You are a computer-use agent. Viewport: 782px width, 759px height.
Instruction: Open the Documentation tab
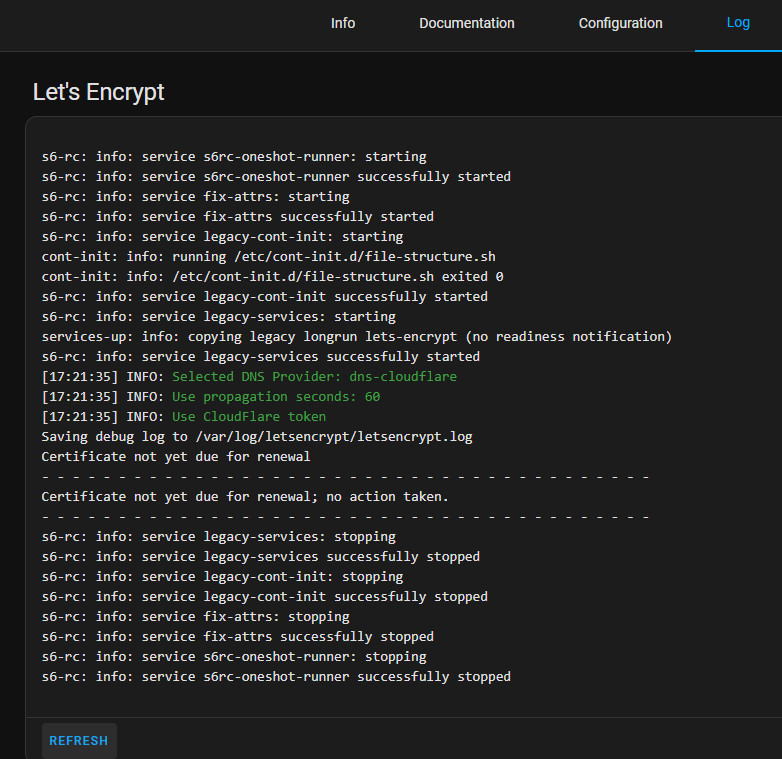pos(466,23)
